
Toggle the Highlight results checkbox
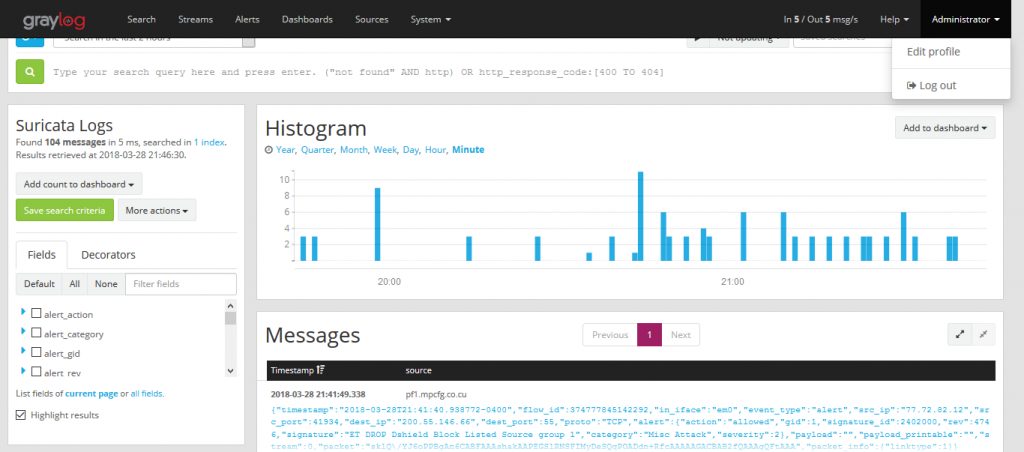[x=21, y=415]
